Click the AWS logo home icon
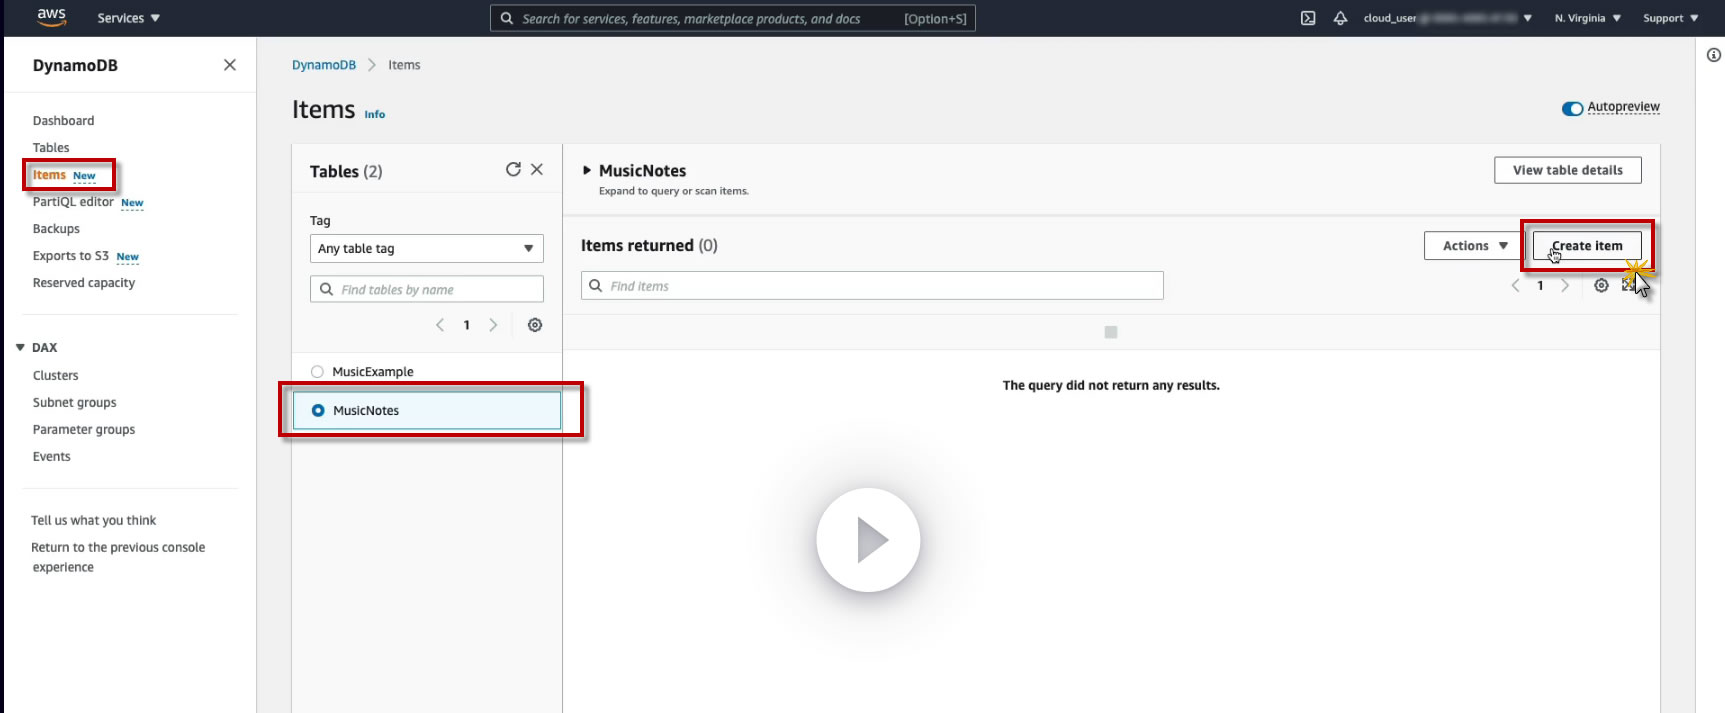Image resolution: width=1725 pixels, height=713 pixels. [51, 17]
